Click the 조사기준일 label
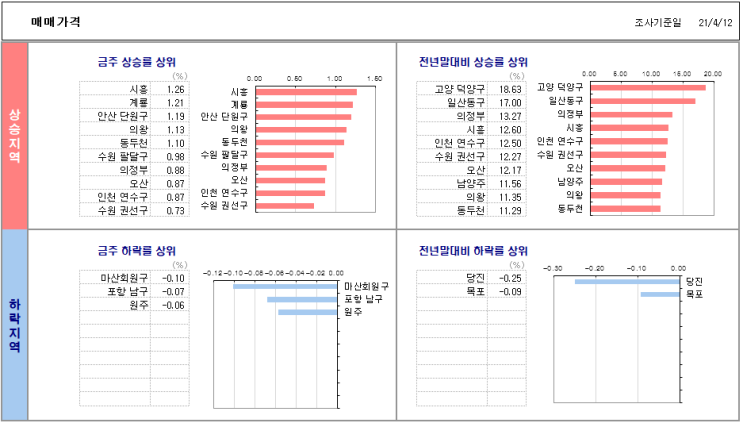 pyautogui.click(x=658, y=22)
